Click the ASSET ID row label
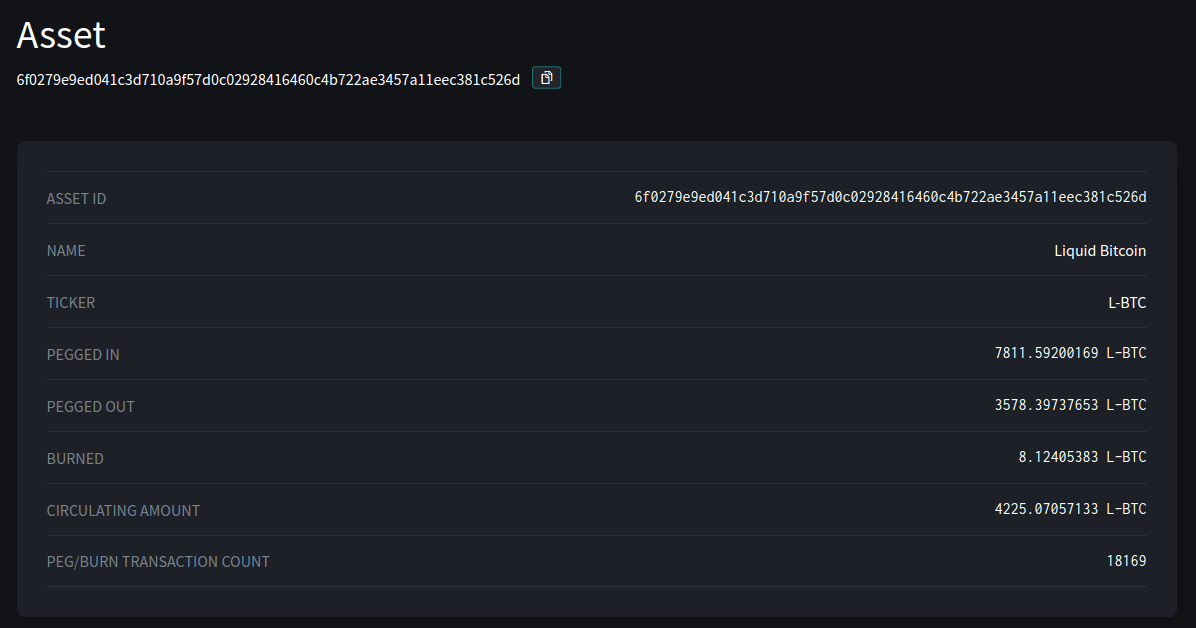Viewport: 1196px width, 628px height. [x=76, y=199]
